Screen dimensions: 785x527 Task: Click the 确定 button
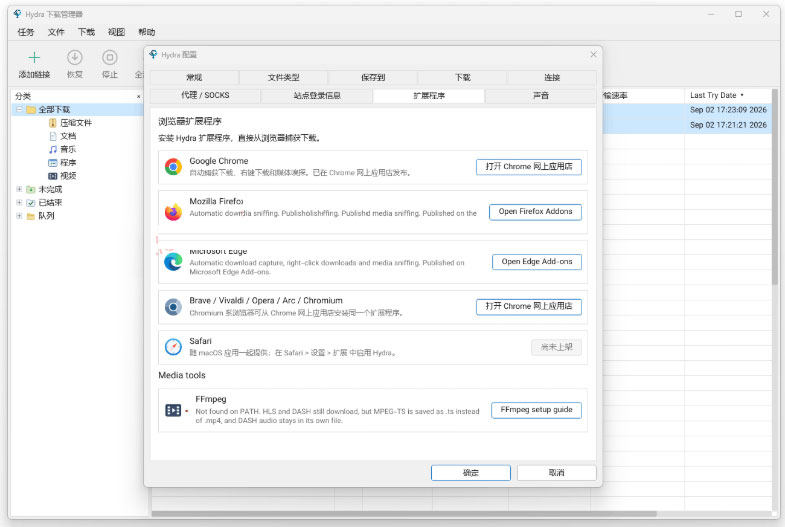[x=471, y=472]
